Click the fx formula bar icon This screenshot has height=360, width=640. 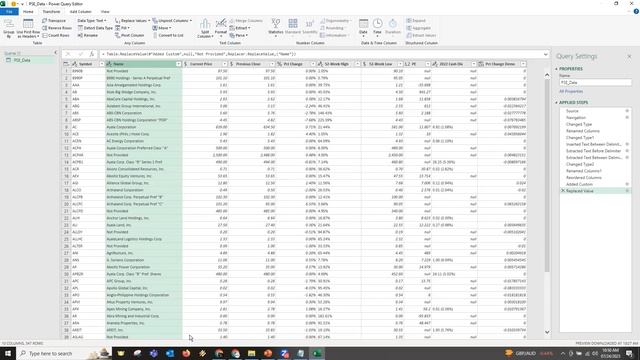(x=92, y=54)
